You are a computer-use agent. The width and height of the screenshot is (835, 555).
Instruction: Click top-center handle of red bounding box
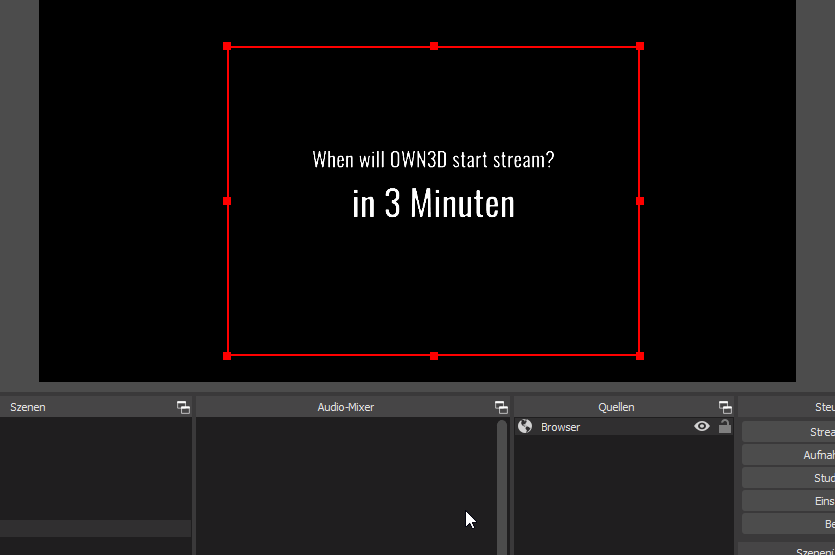click(434, 46)
